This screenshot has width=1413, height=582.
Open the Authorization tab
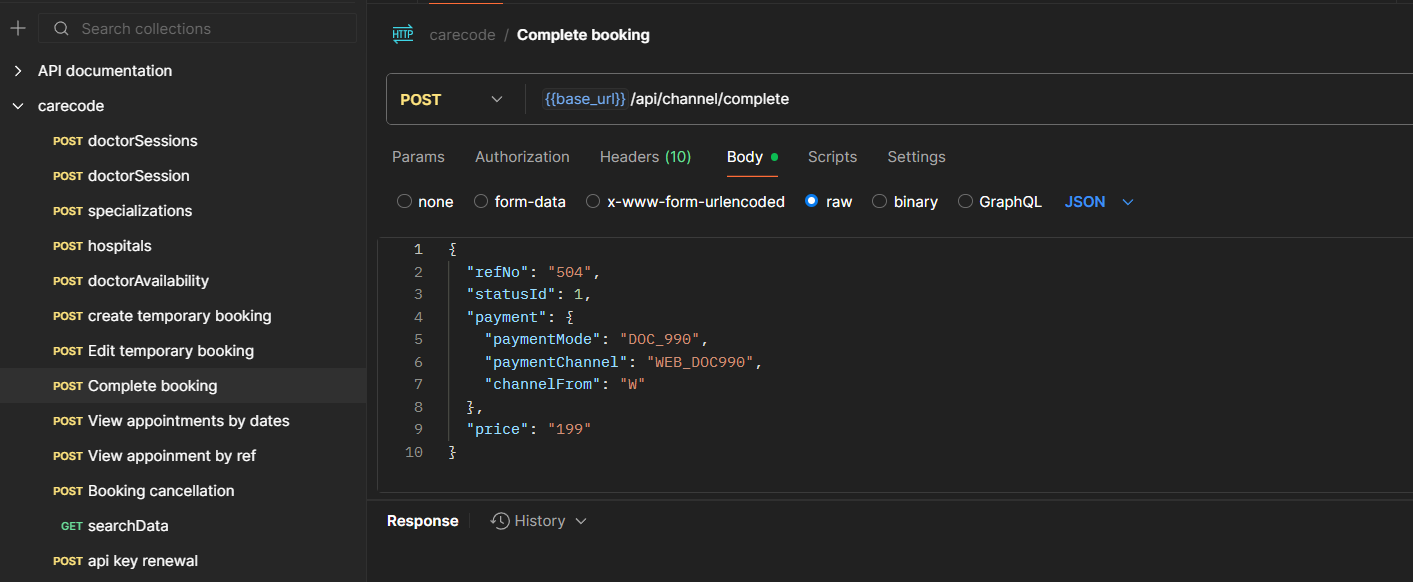coord(522,157)
